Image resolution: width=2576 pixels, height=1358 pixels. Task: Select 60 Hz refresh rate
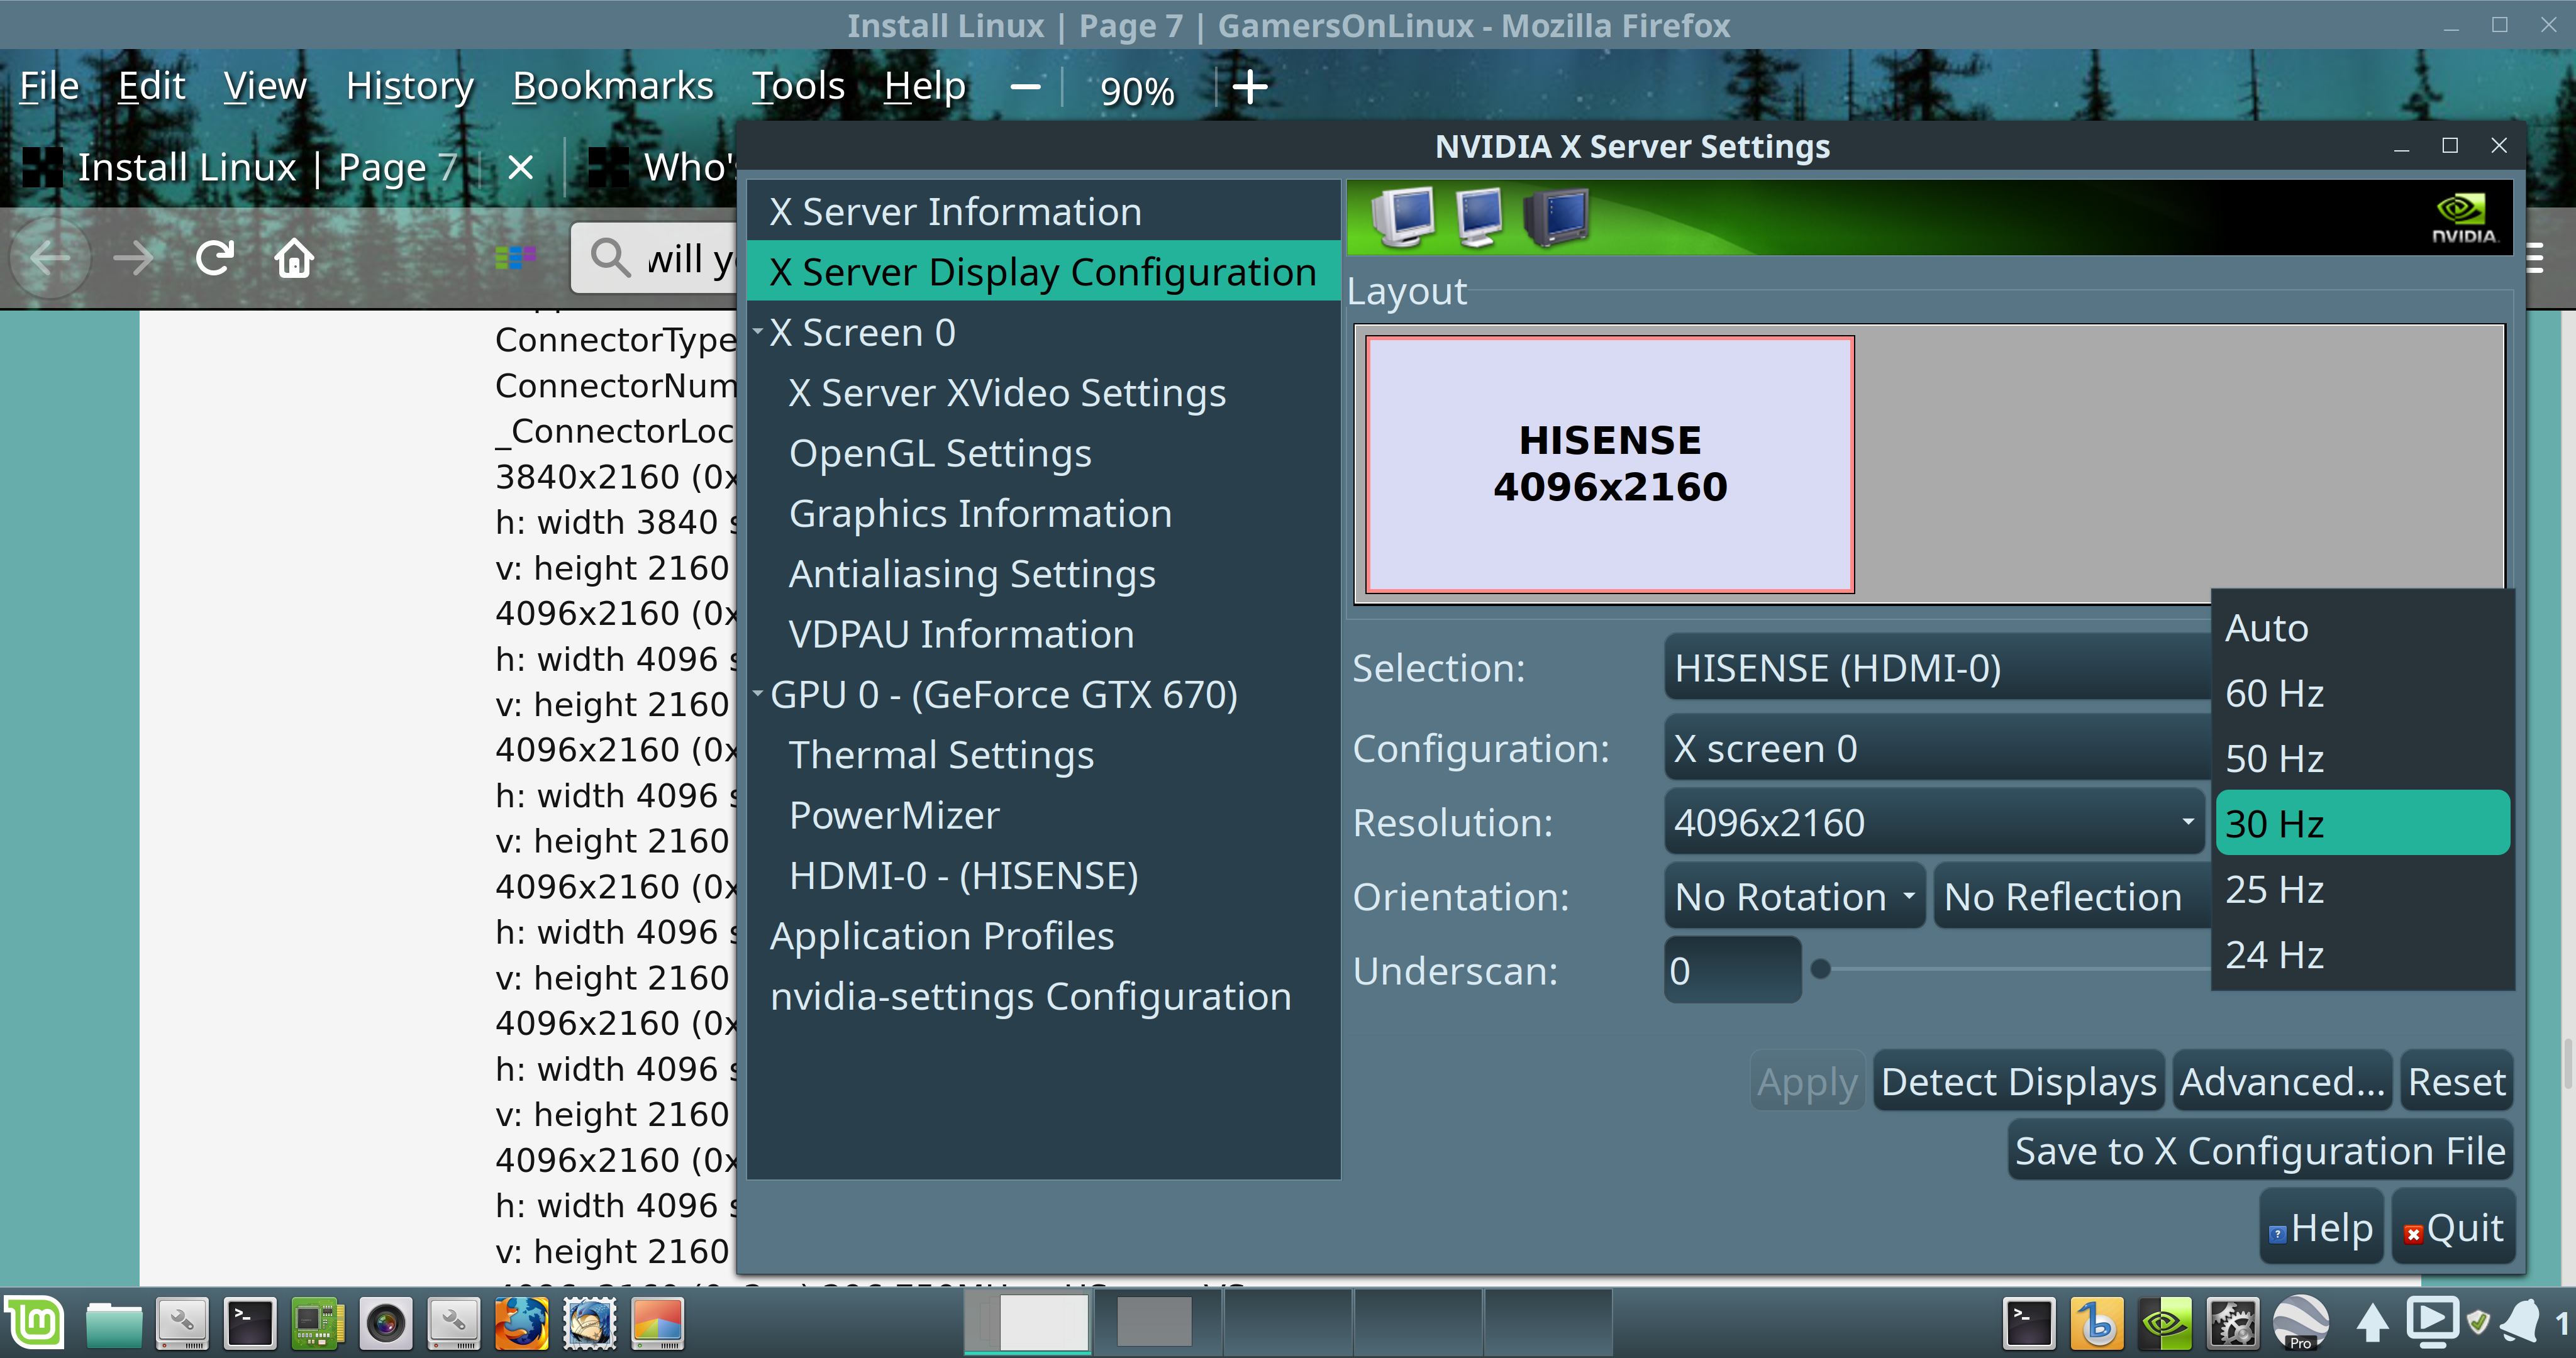[2362, 693]
